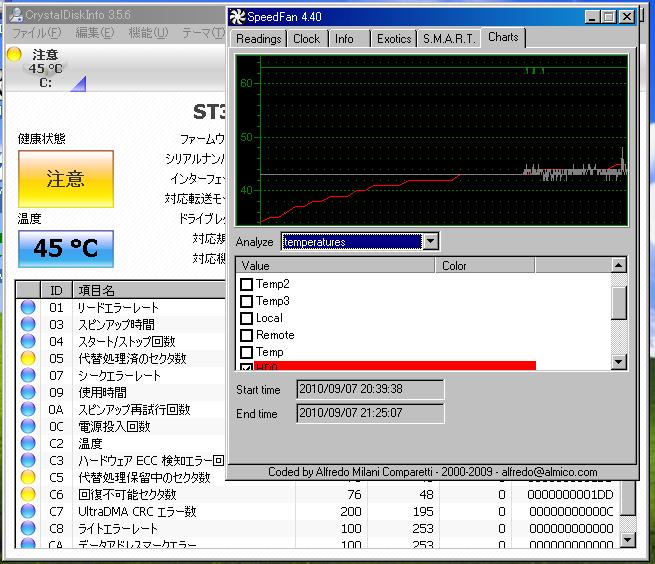Expand the Analyze temperatures dropdown arrow
Viewport: 655px width, 564px height.
tap(430, 241)
